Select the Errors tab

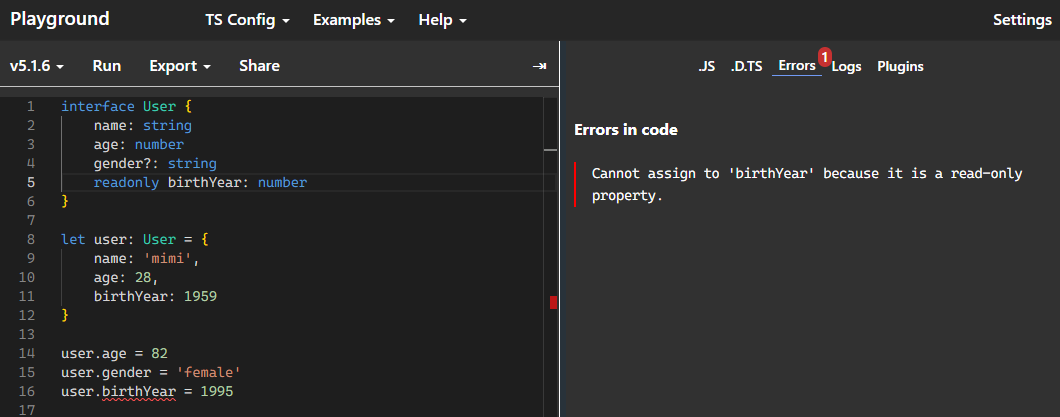pos(797,66)
